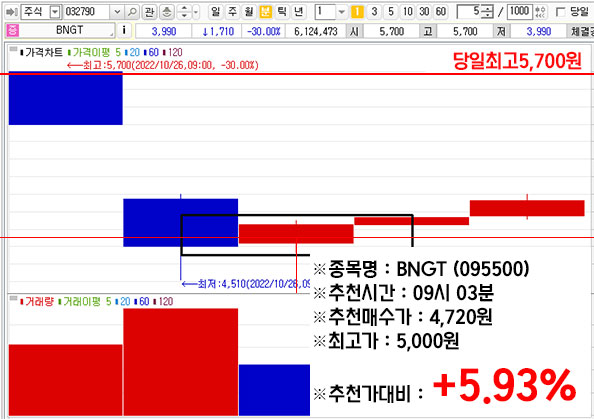
Task: Click the 관 watchlist button
Action: tap(149, 12)
